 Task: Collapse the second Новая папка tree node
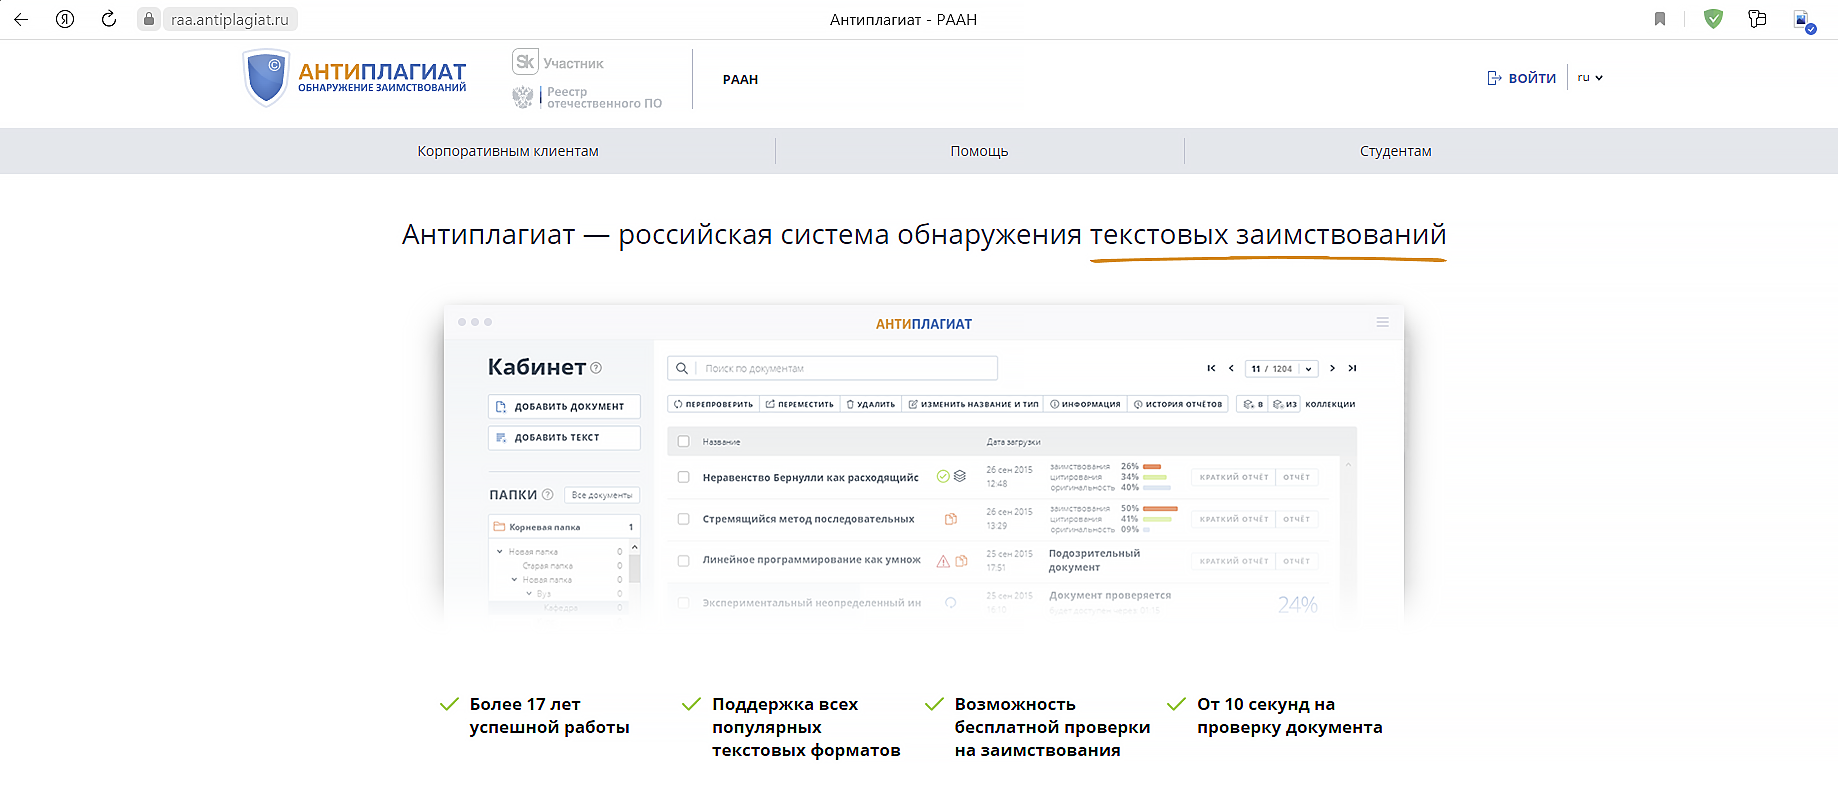tap(514, 579)
